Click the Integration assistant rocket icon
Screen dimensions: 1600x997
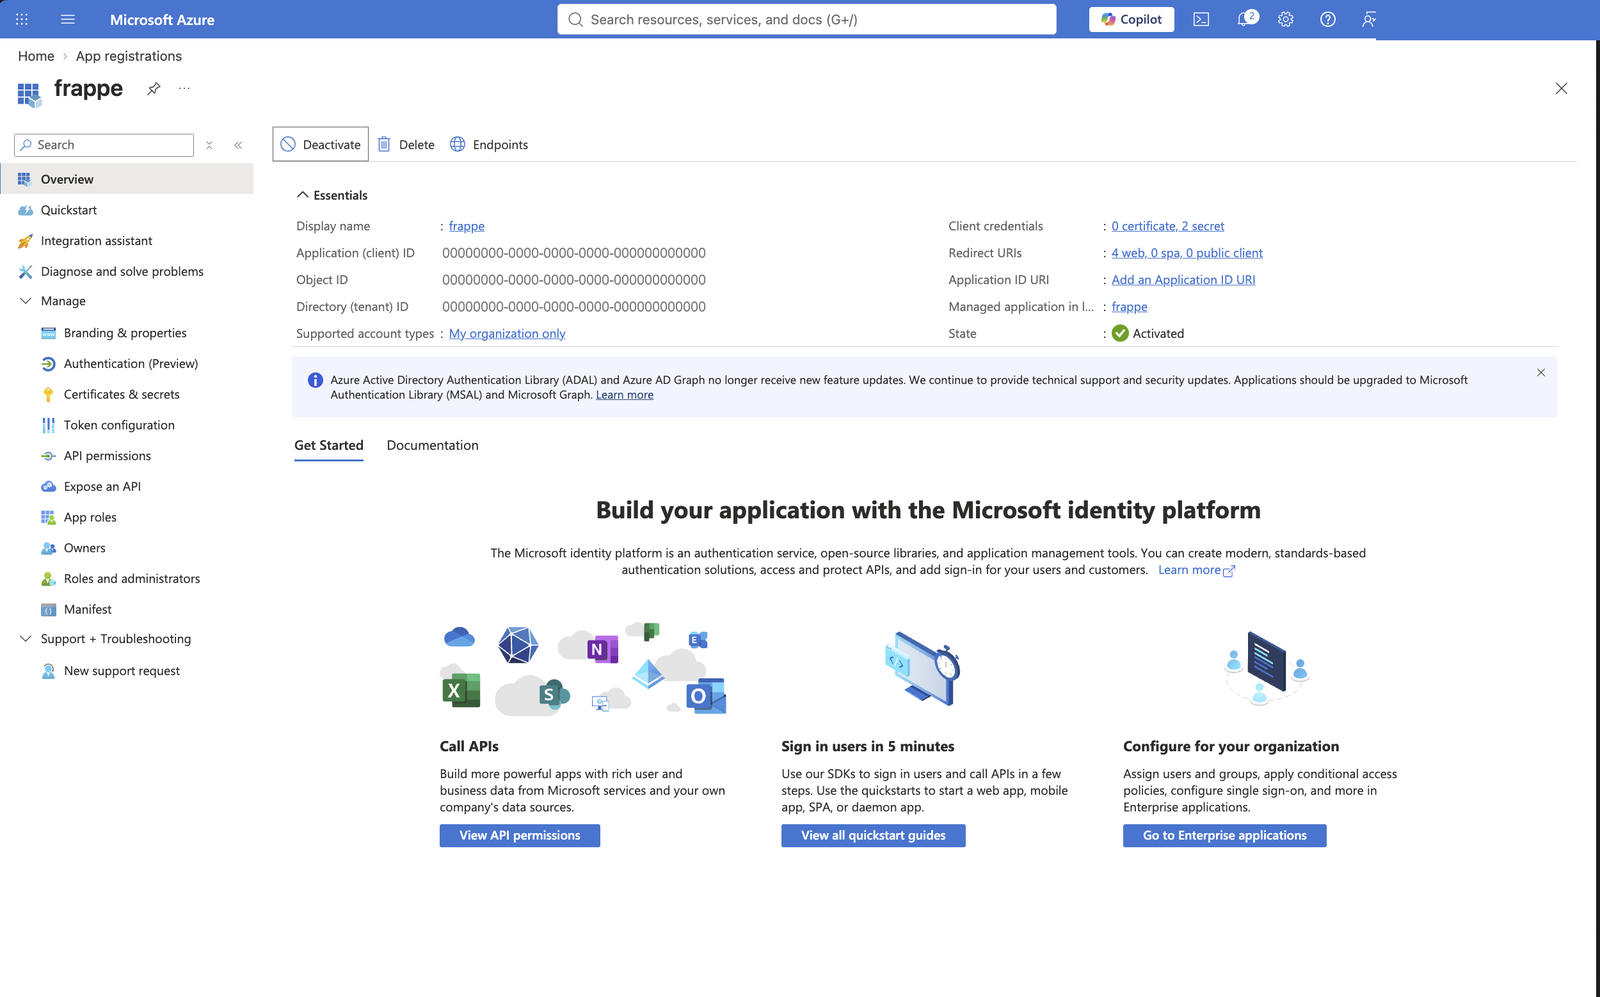click(x=25, y=241)
